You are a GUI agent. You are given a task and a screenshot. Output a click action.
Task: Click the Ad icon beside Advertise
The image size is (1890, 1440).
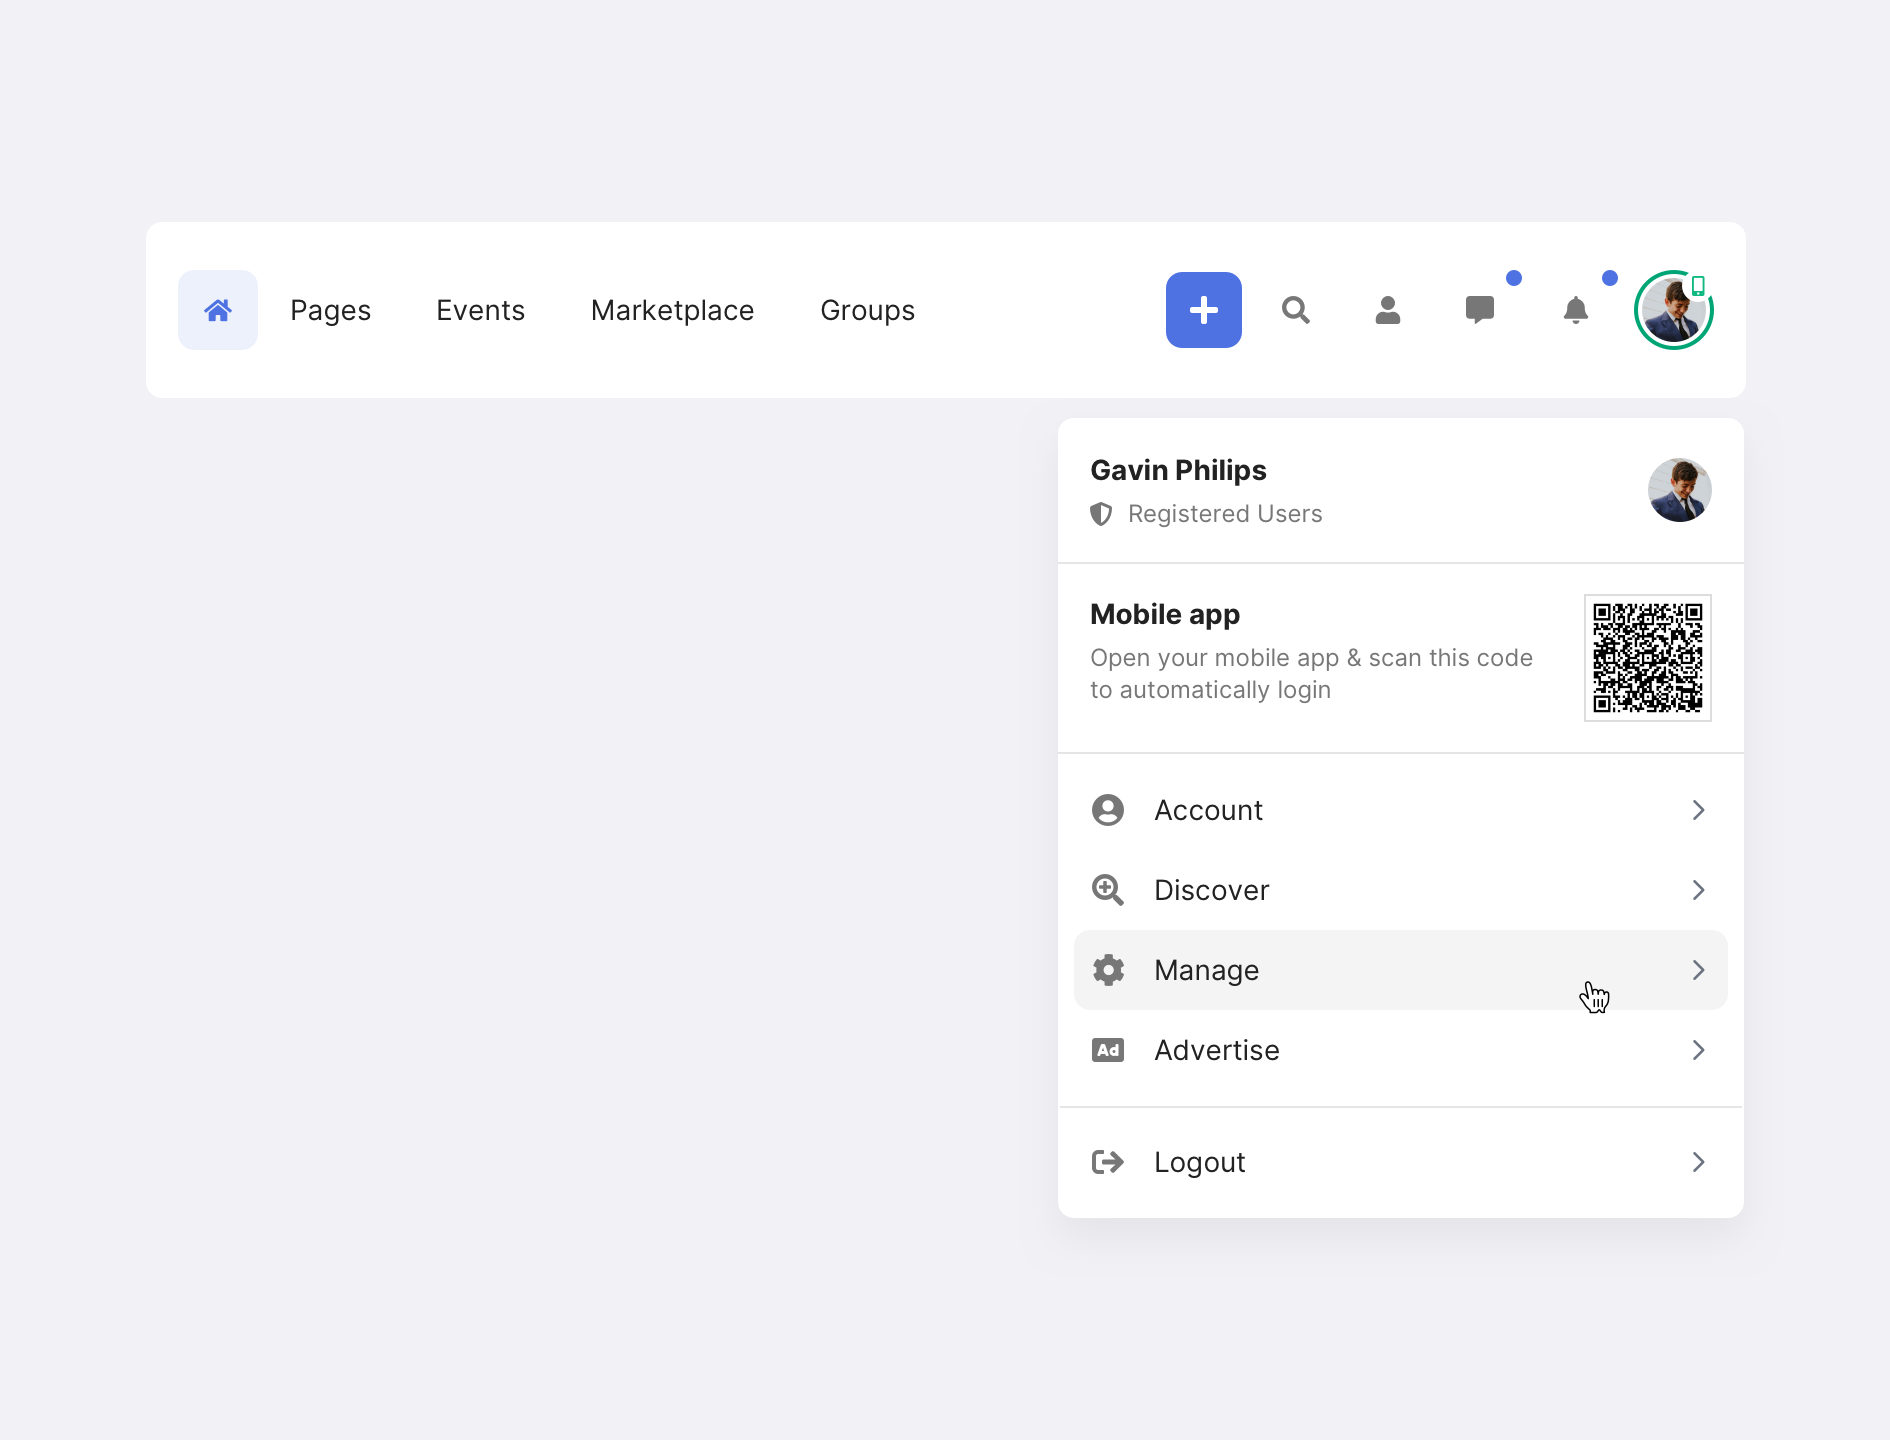tap(1108, 1050)
